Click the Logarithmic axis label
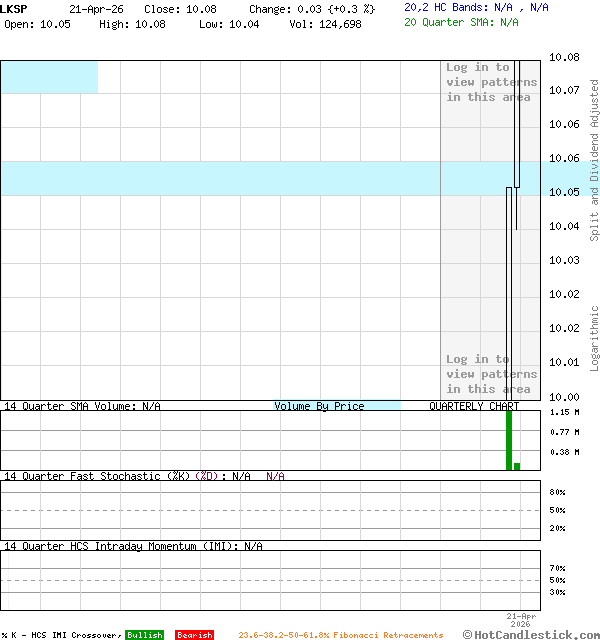Screen dimensions: 600x640 click(594, 338)
